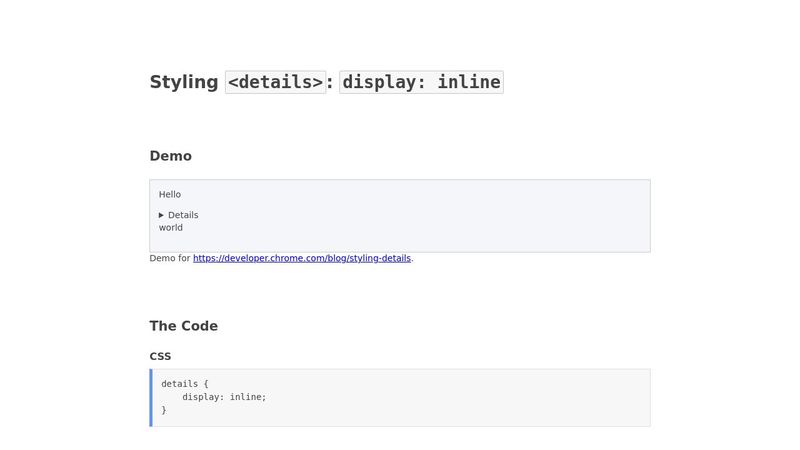
Task: Click the "Details" summary label
Action: (x=183, y=215)
